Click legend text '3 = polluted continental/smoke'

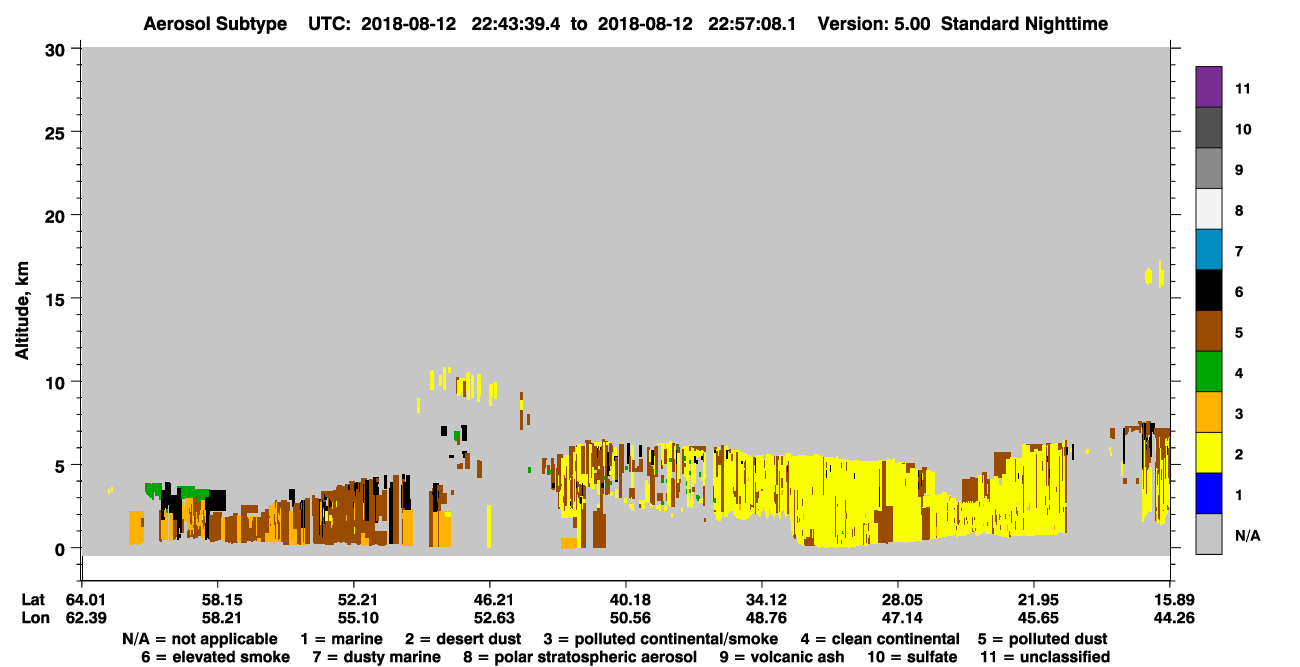[x=661, y=638]
